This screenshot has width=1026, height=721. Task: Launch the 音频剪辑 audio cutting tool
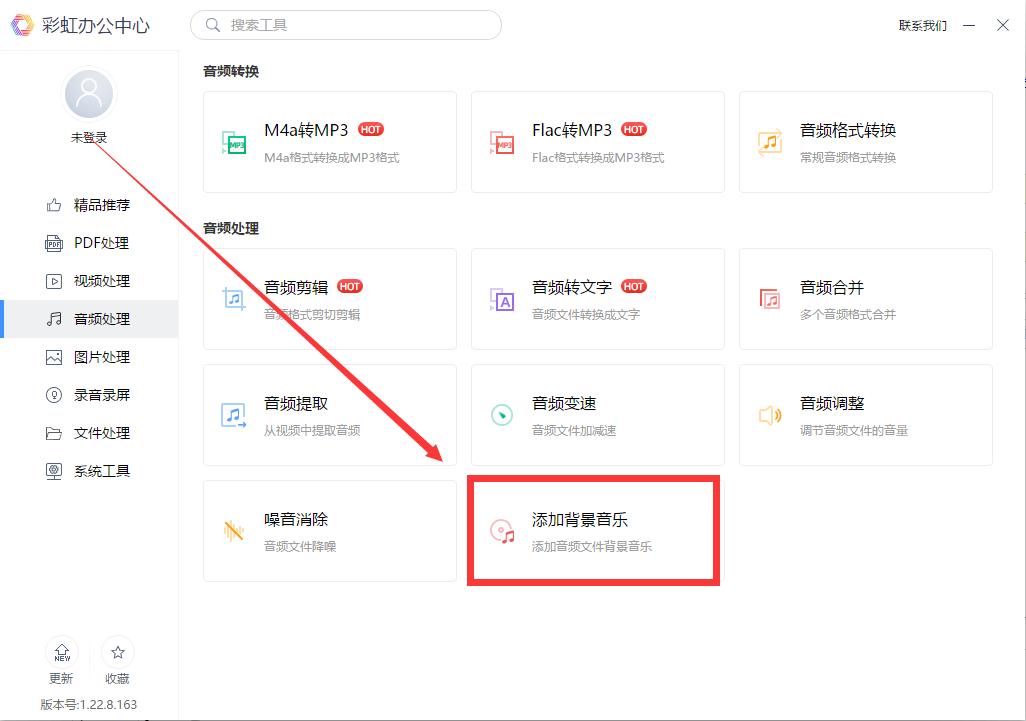tap(330, 299)
